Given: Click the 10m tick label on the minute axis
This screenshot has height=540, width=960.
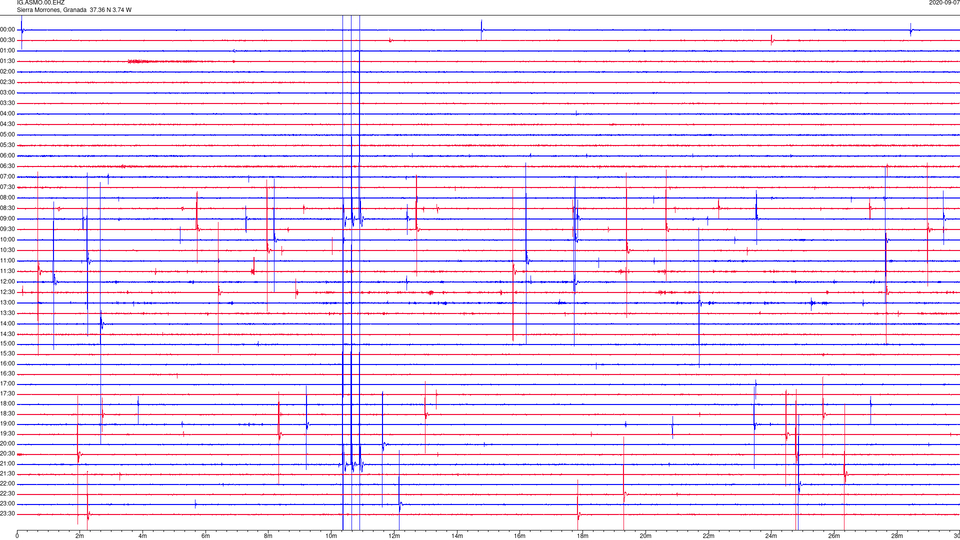Looking at the screenshot, I should click(x=331, y=536).
